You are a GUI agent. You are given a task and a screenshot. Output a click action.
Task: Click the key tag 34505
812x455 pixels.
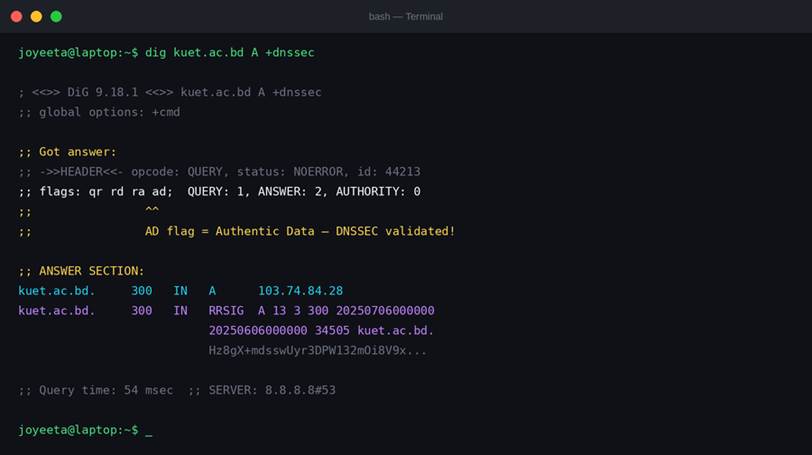tap(332, 331)
